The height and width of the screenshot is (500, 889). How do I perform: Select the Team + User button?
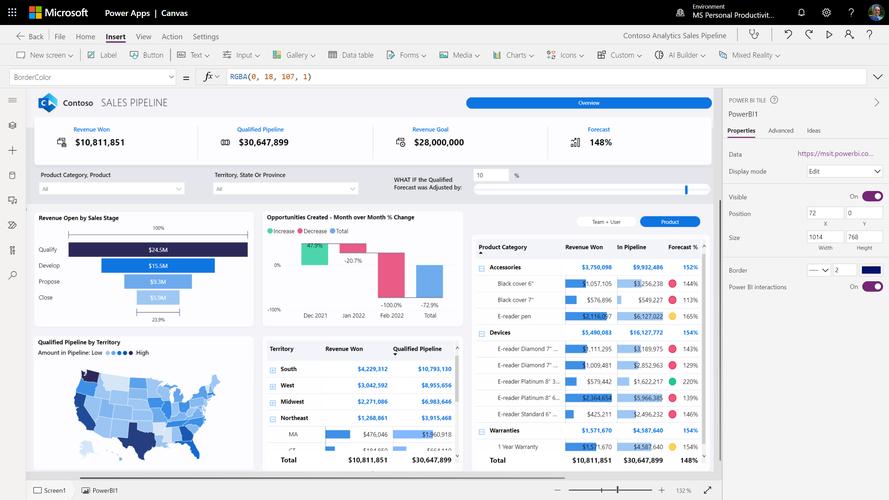[607, 222]
